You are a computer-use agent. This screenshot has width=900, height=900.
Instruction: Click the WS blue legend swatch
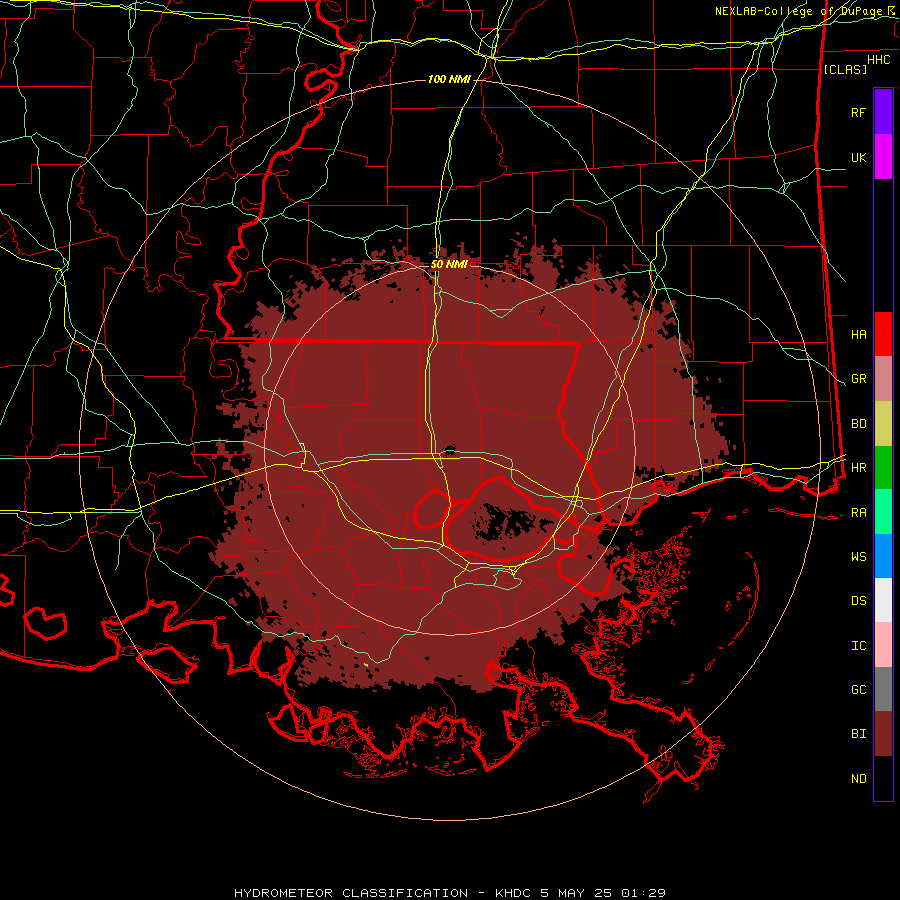[883, 556]
